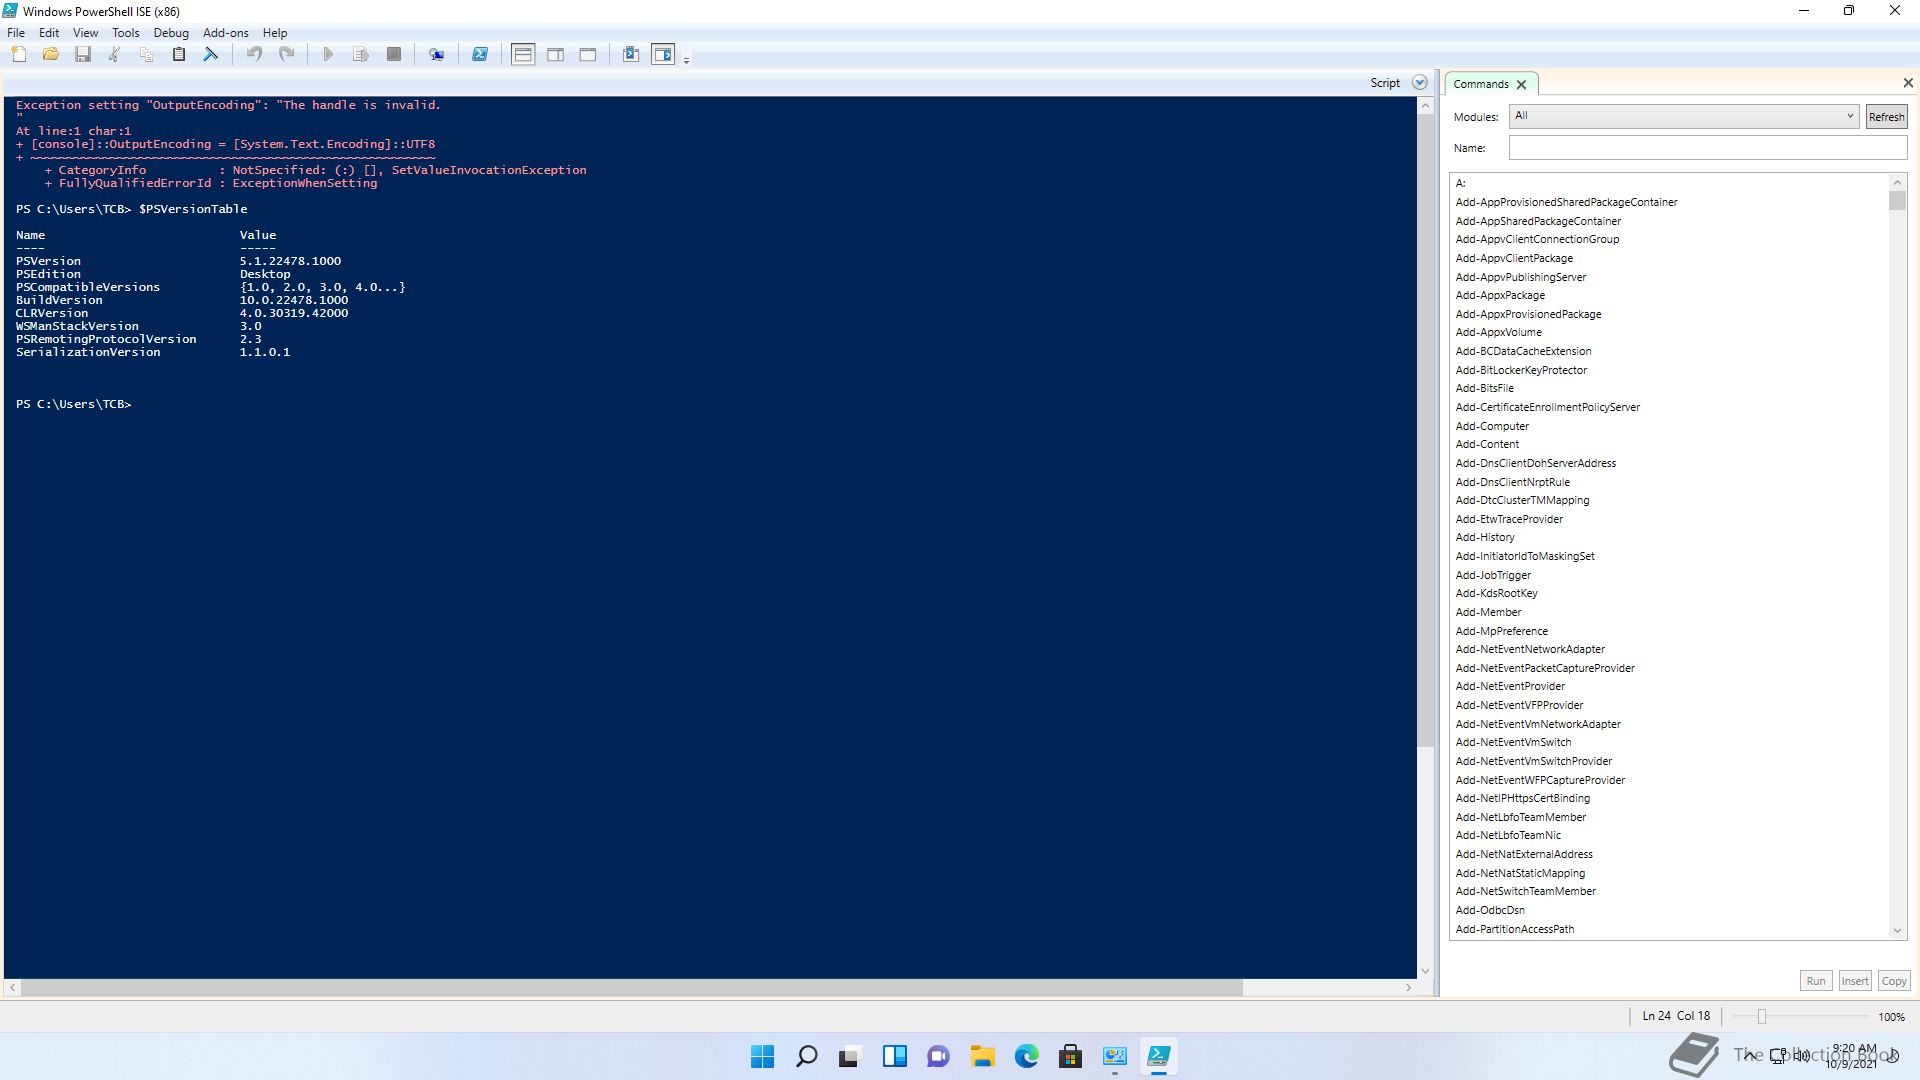Viewport: 1920px width, 1080px height.
Task: Undo the last action
Action: coord(254,55)
